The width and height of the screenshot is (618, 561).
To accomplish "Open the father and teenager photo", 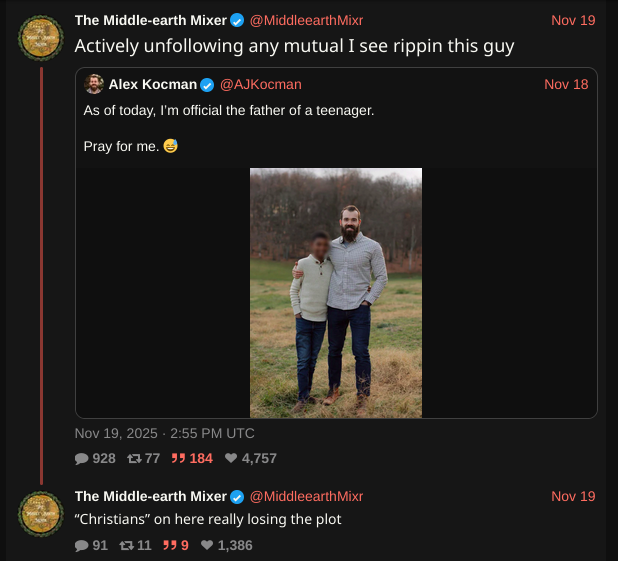I will [336, 292].
